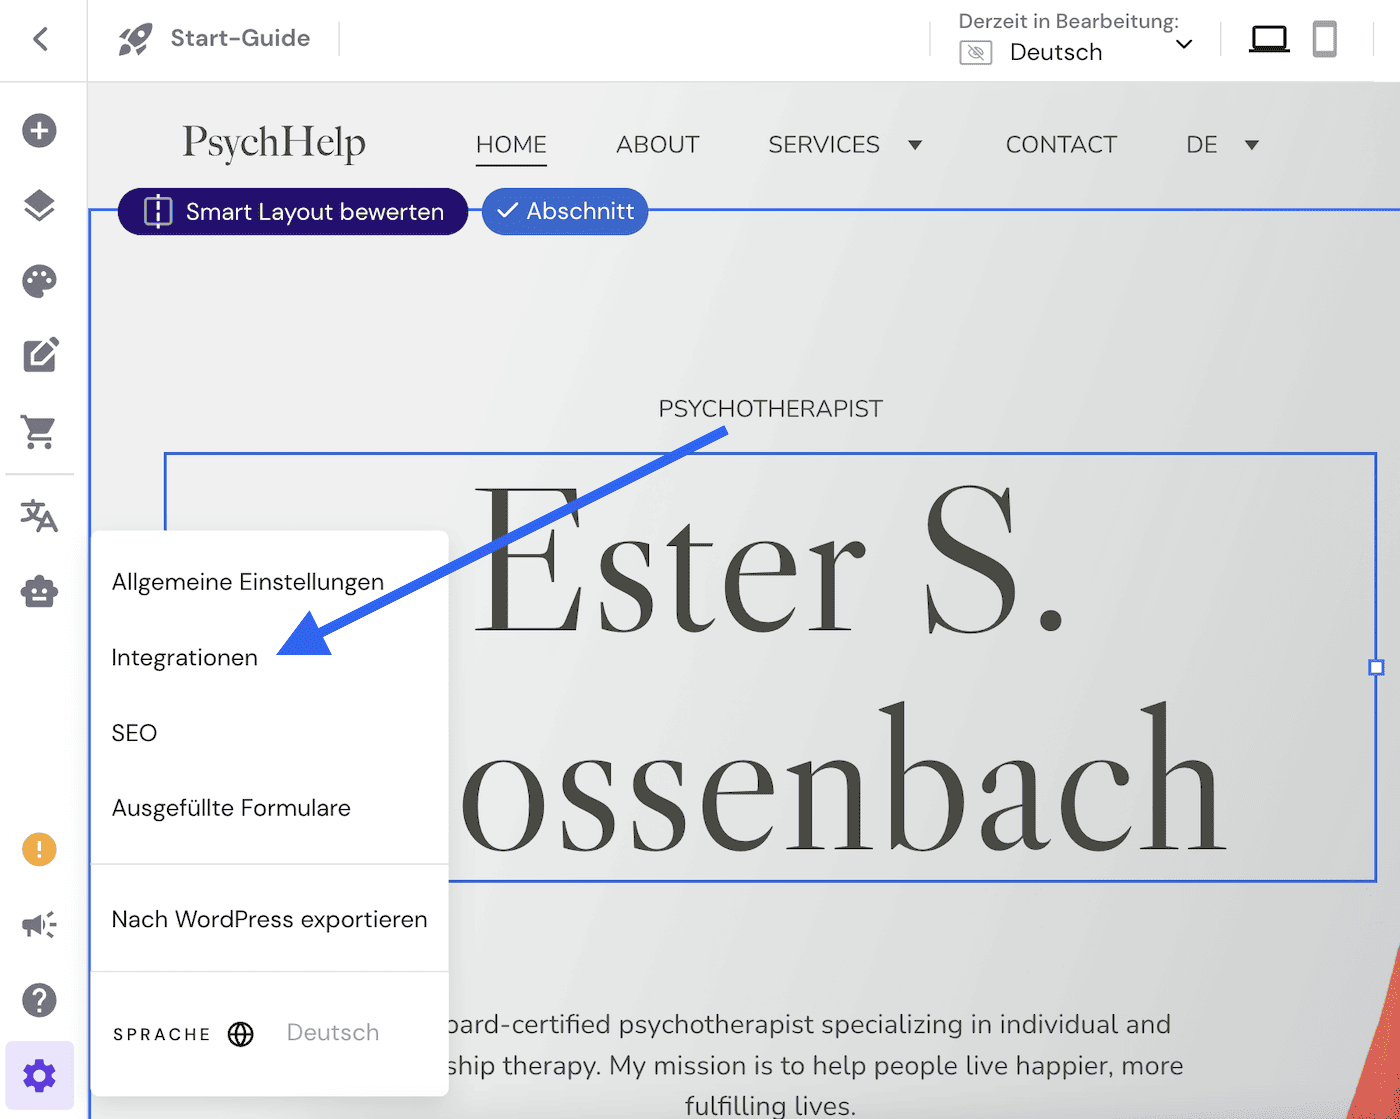The height and width of the screenshot is (1119, 1400).
Task: Open the SERVICES nav link
Action: (824, 145)
